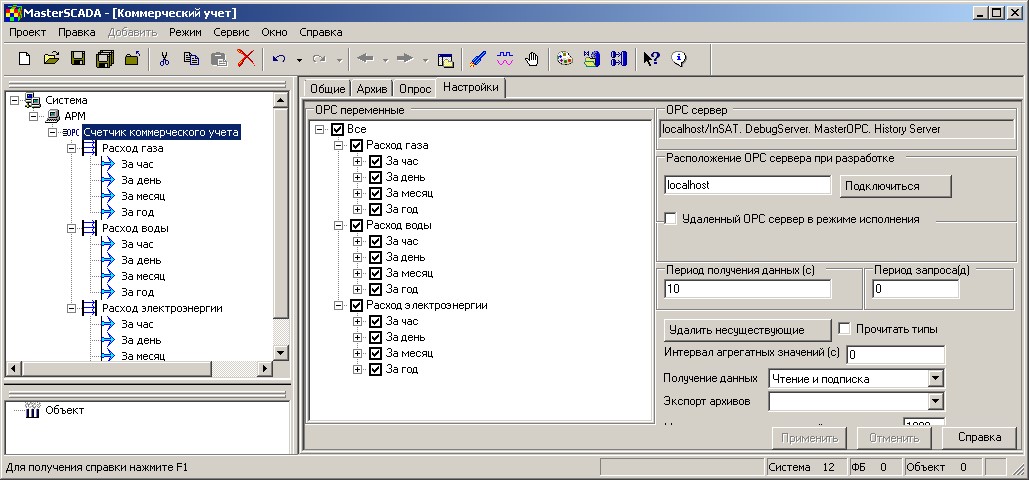The height and width of the screenshot is (480, 1029).
Task: Expand За час under Расход газа in OPC переменные
Action: (357, 162)
